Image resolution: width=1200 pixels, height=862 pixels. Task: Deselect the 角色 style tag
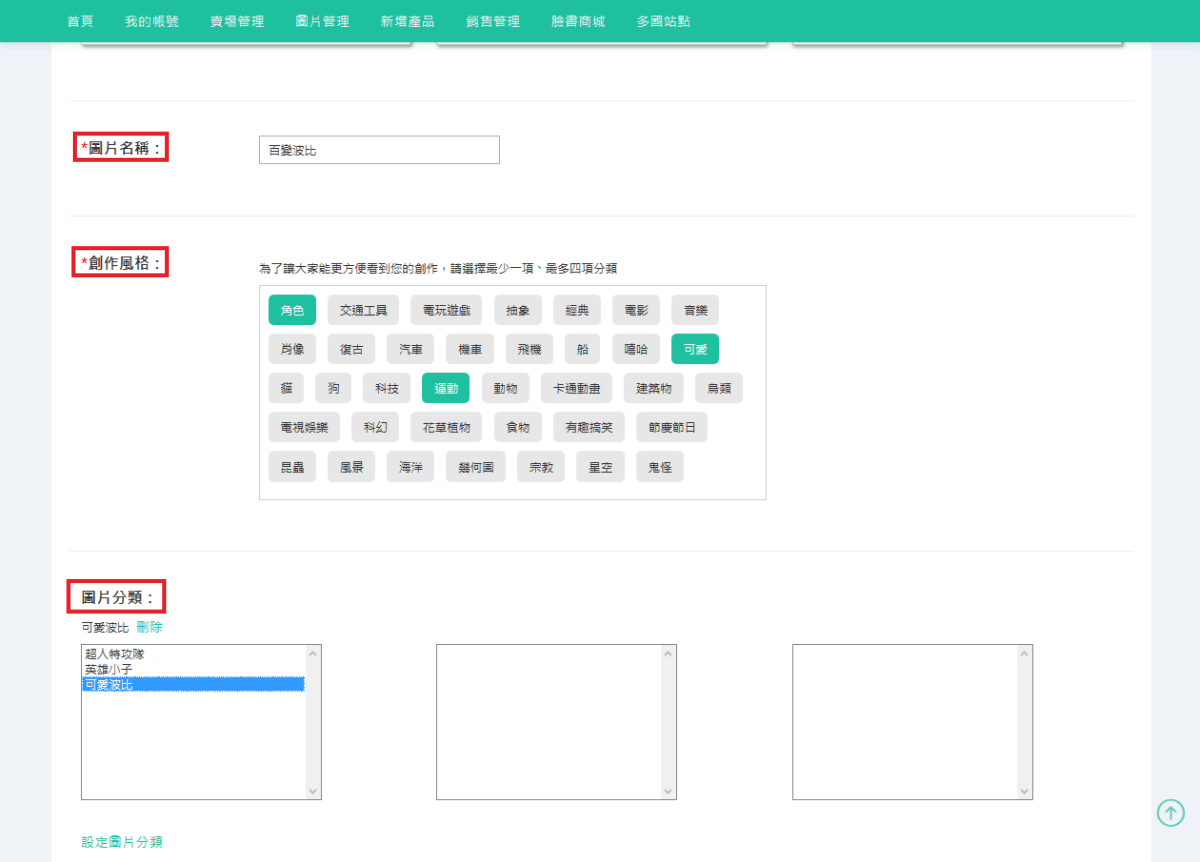(292, 310)
